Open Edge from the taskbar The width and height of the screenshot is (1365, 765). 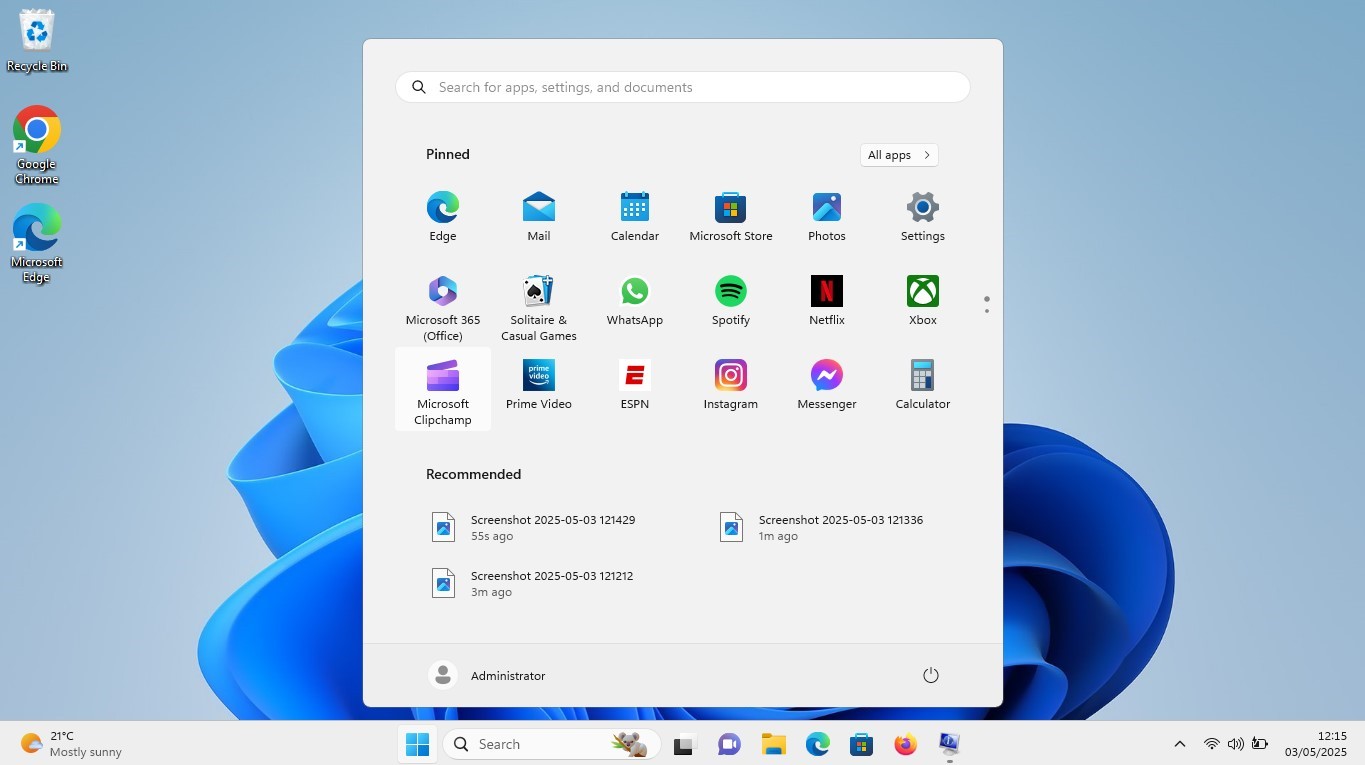tap(818, 744)
